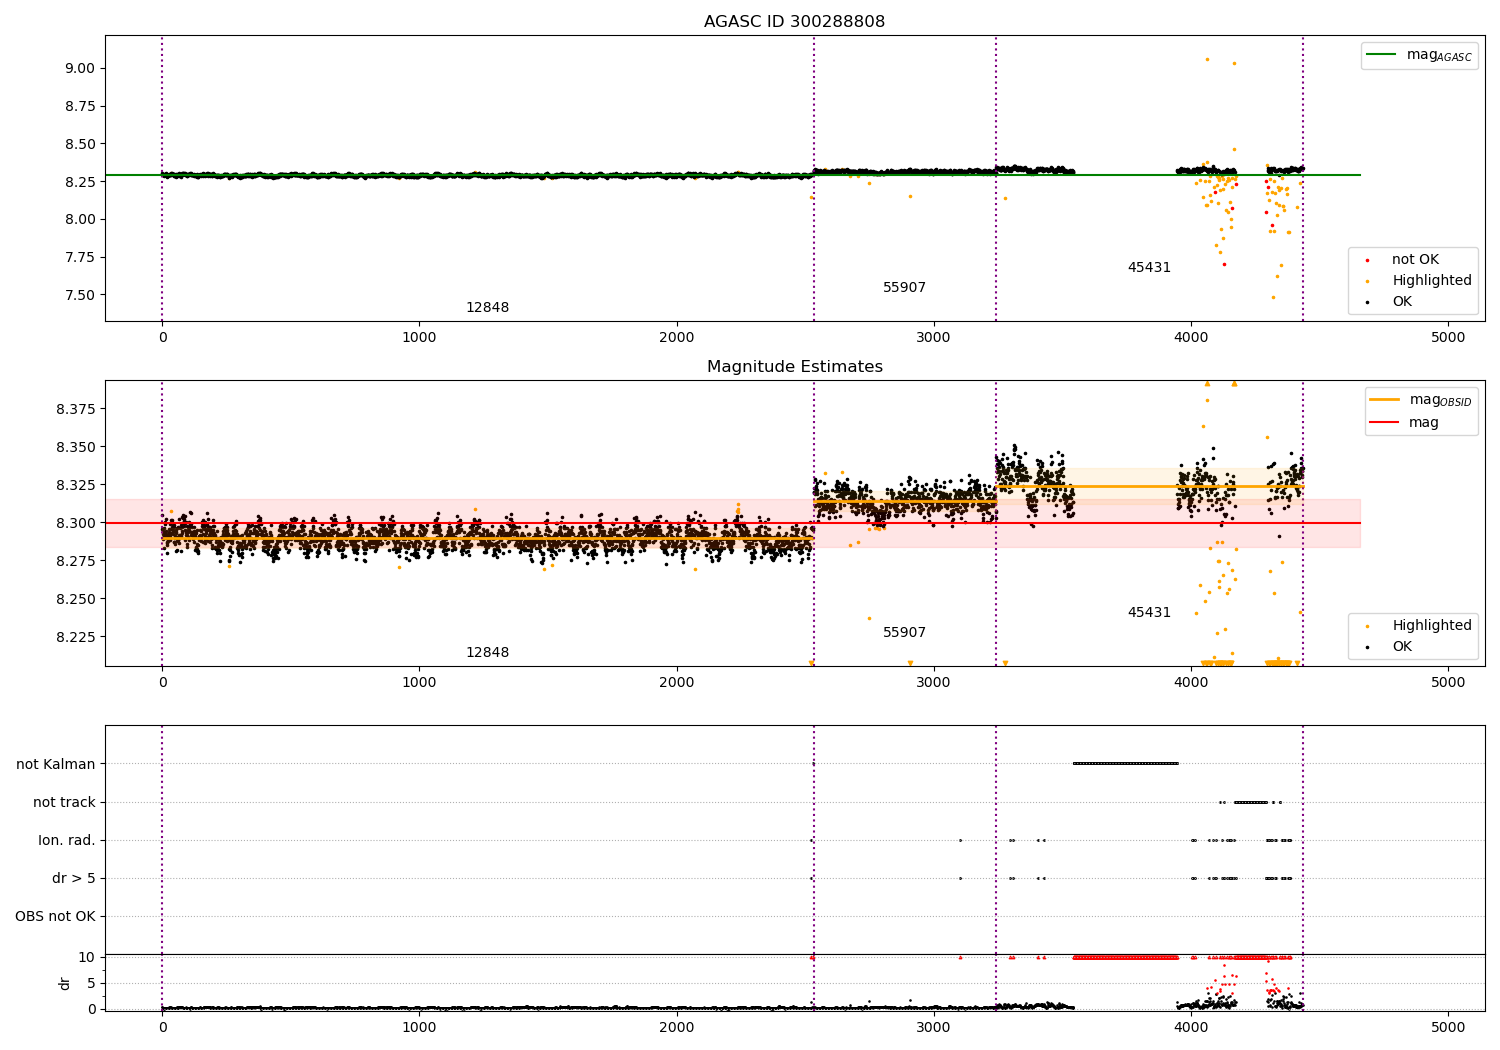Click the "8.275" y-axis tick label
Viewport: 1500px width, 1050px height.
point(77,561)
